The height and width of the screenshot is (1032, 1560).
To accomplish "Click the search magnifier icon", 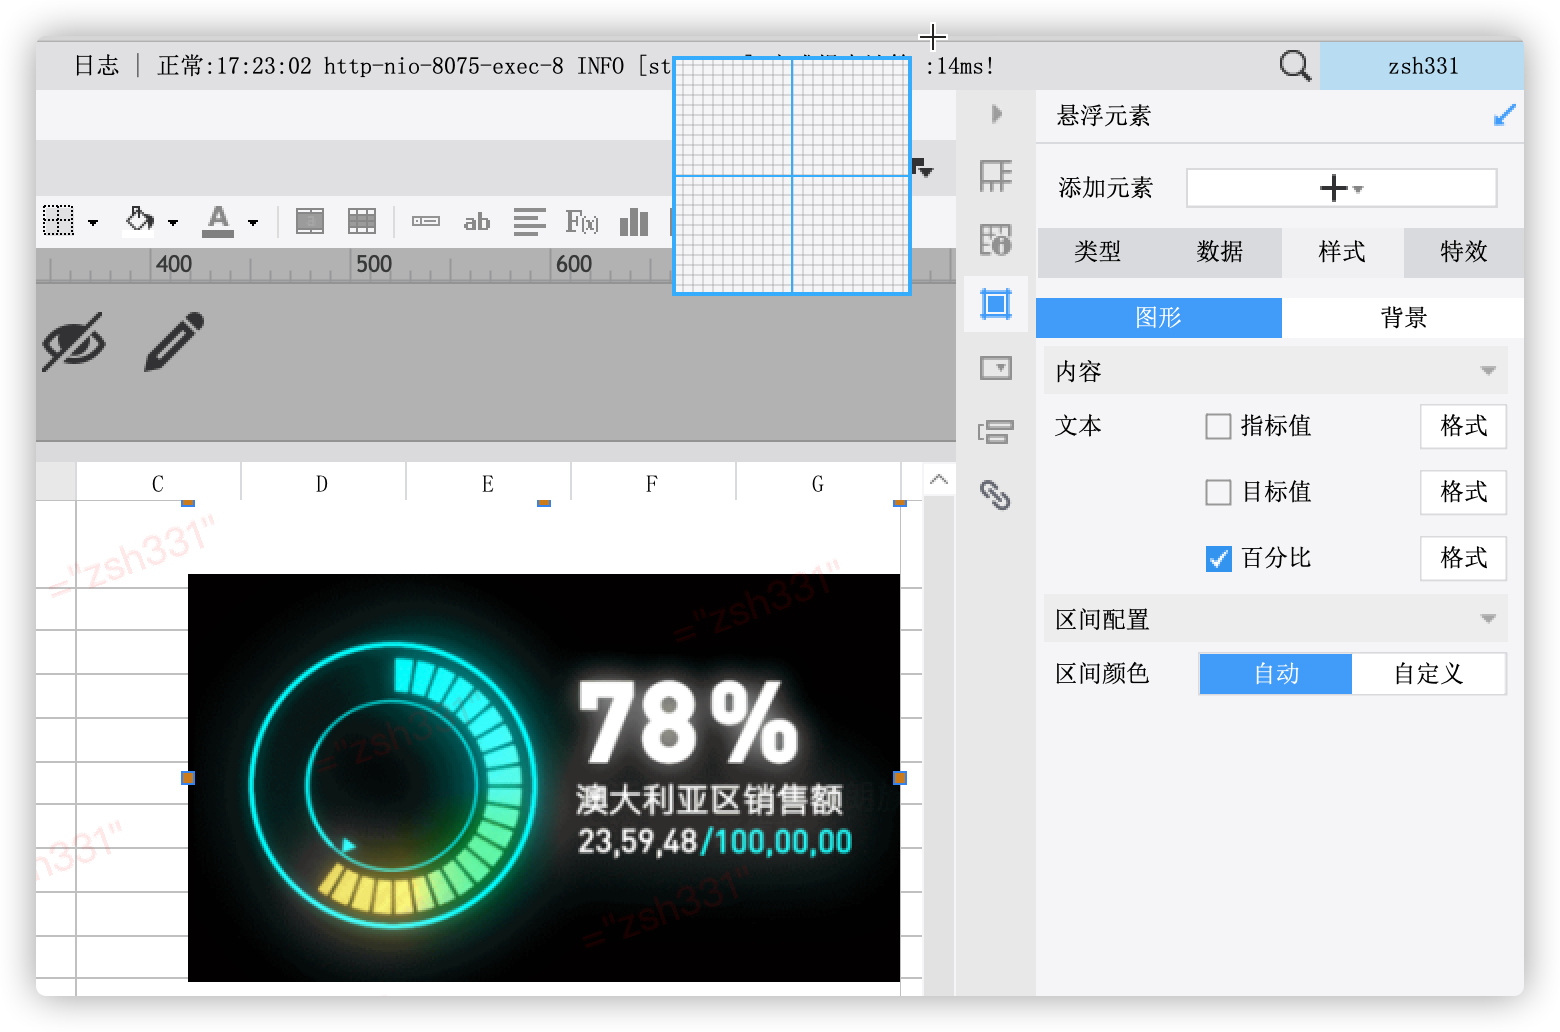I will tap(1295, 66).
